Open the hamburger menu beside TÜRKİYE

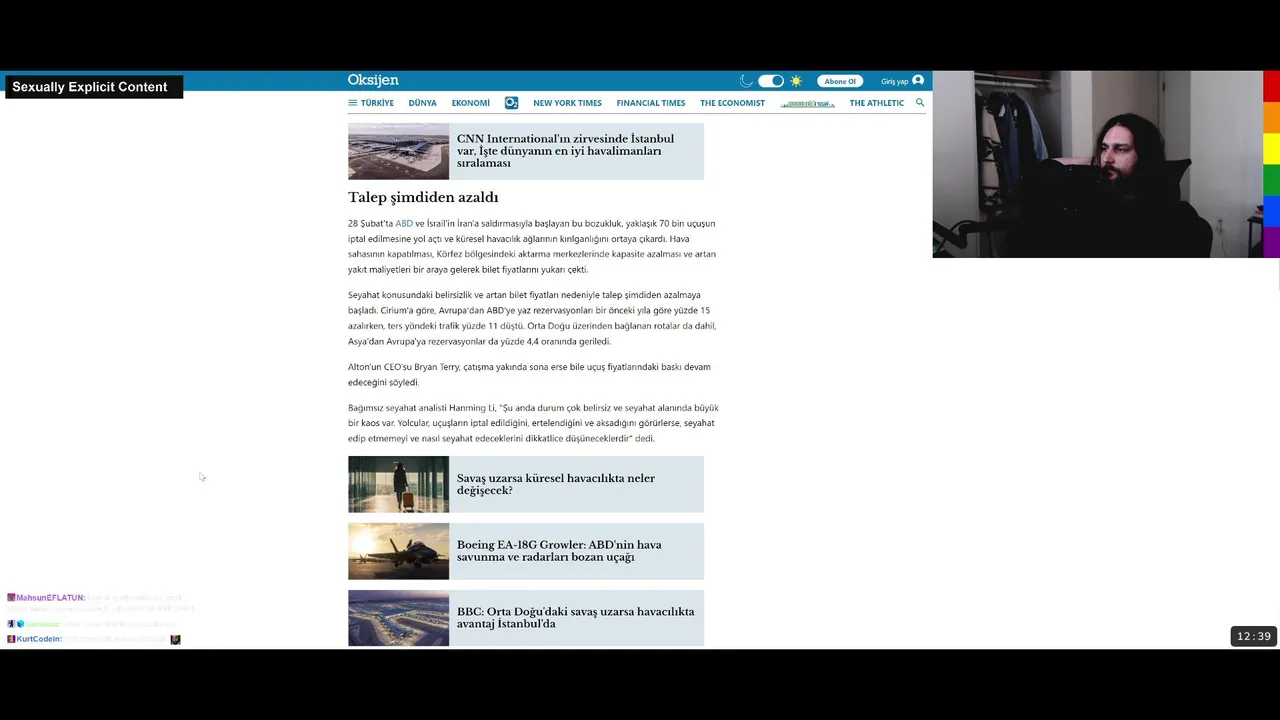tap(352, 103)
